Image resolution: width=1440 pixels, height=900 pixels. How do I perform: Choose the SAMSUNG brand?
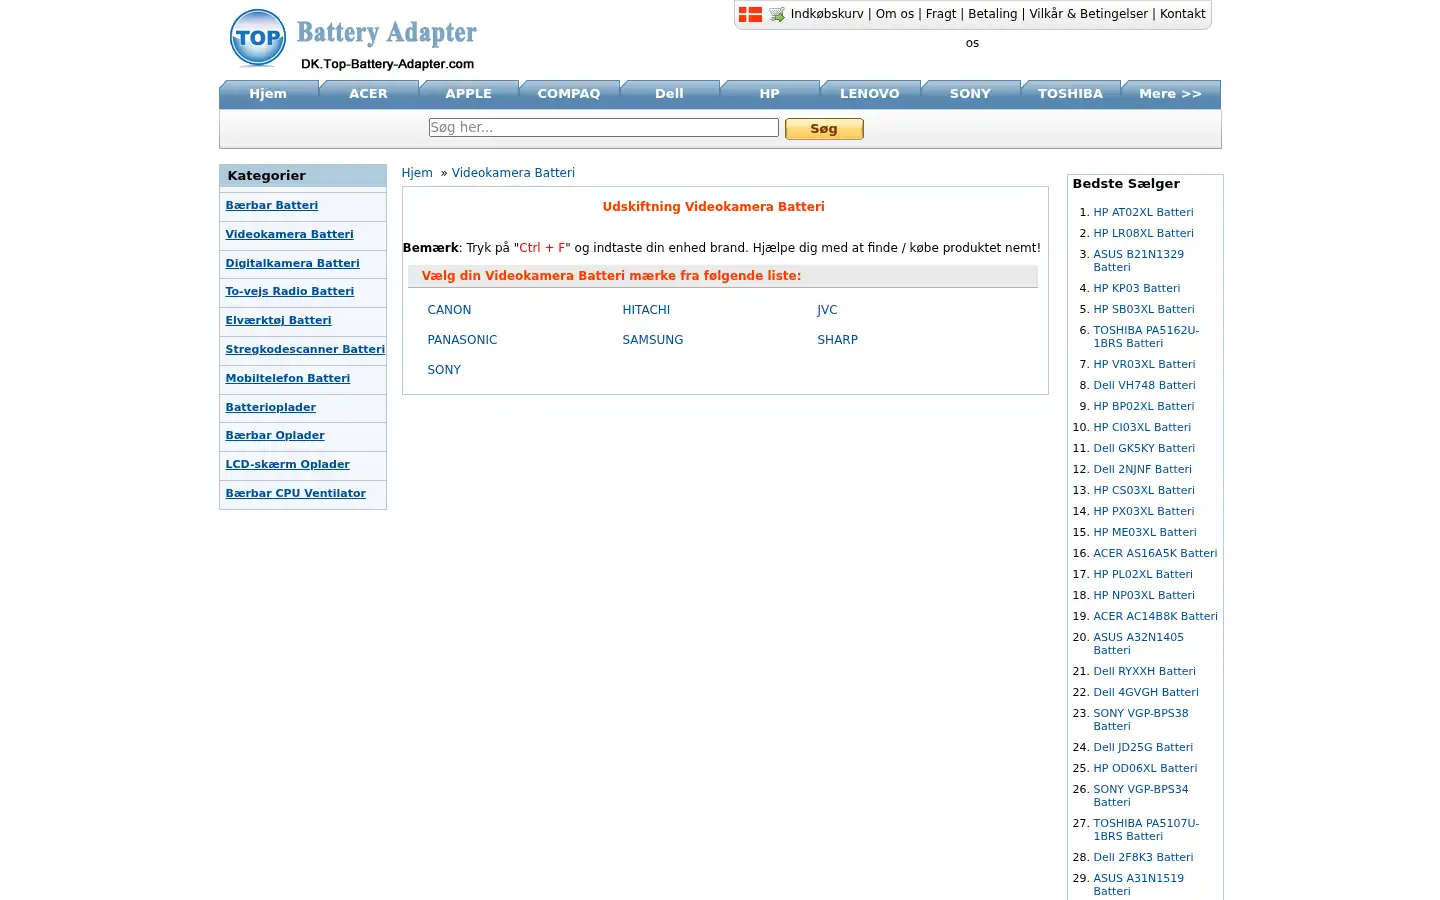(x=653, y=340)
